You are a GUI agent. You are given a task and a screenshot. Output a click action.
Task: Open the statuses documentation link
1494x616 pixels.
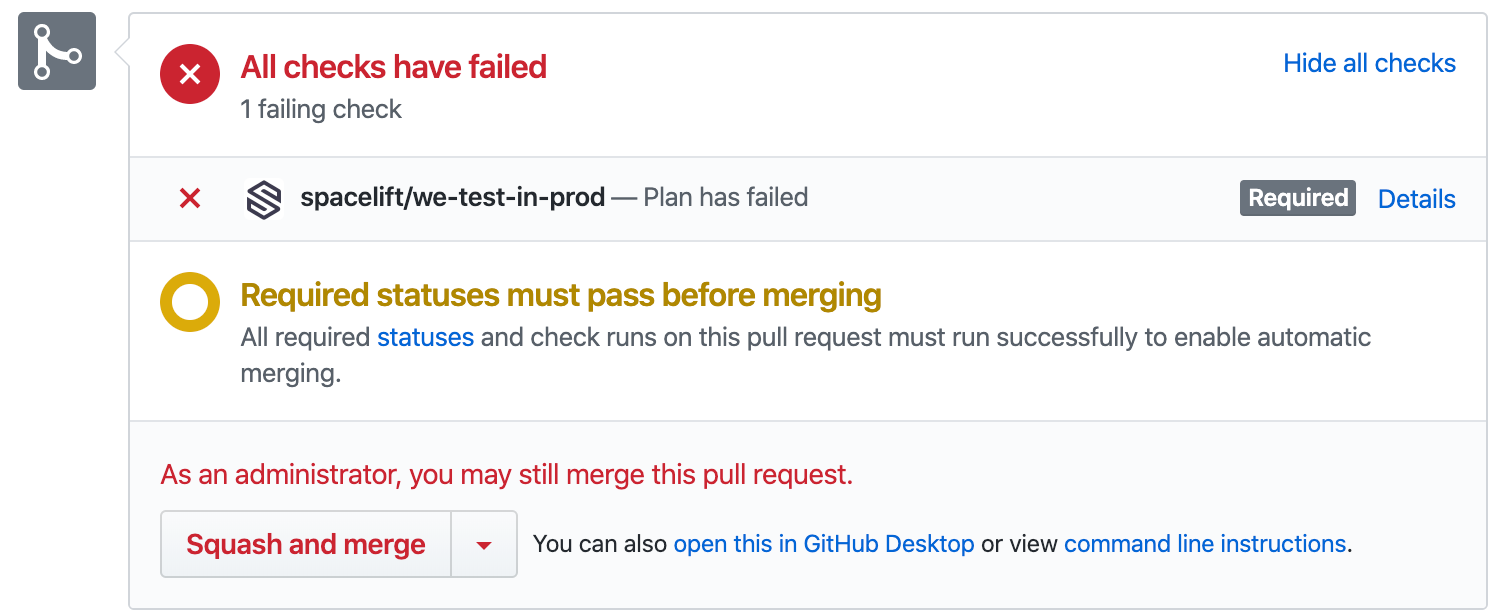pyautogui.click(x=425, y=337)
